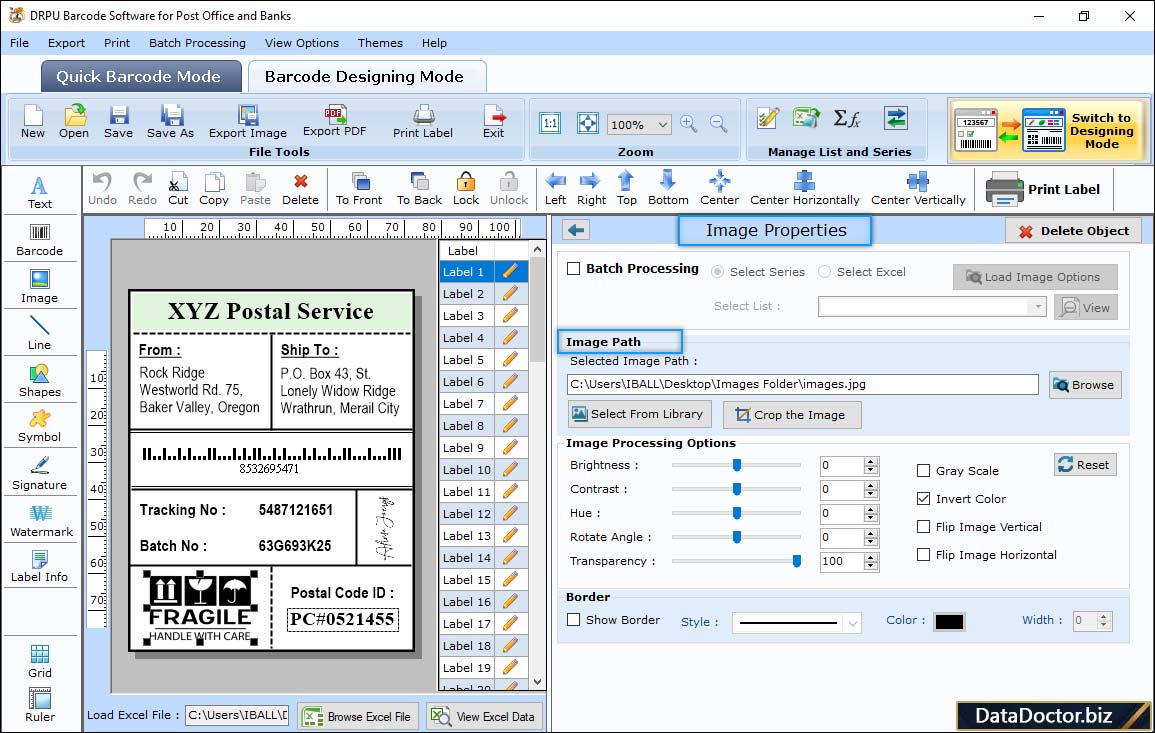Screen dimensions: 1155x733
Task: Enable the Batch Processing checkbox
Action: [574, 269]
